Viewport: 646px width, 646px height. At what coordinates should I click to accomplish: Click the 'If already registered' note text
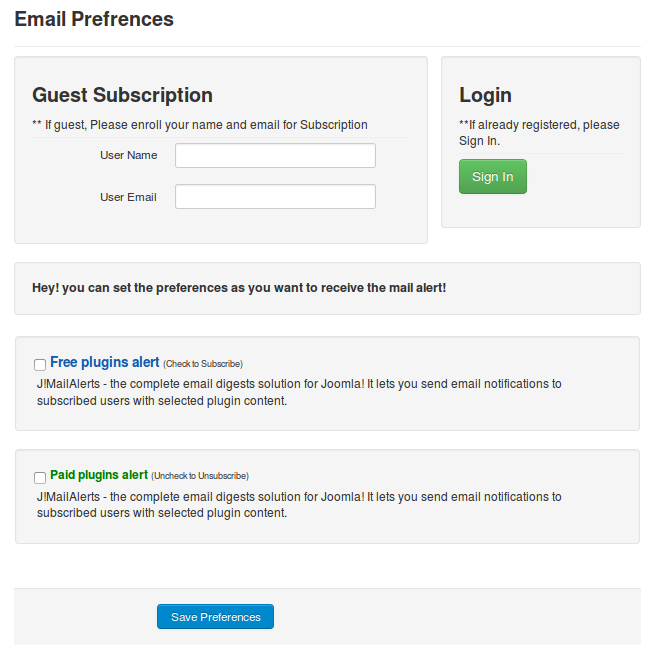539,133
